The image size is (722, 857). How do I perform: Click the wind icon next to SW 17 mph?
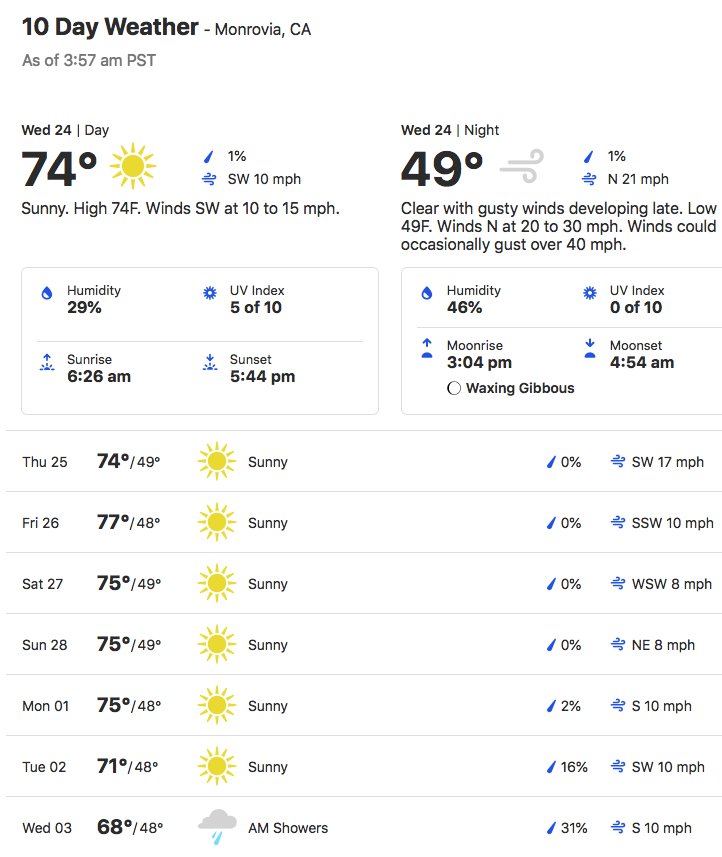tap(618, 462)
